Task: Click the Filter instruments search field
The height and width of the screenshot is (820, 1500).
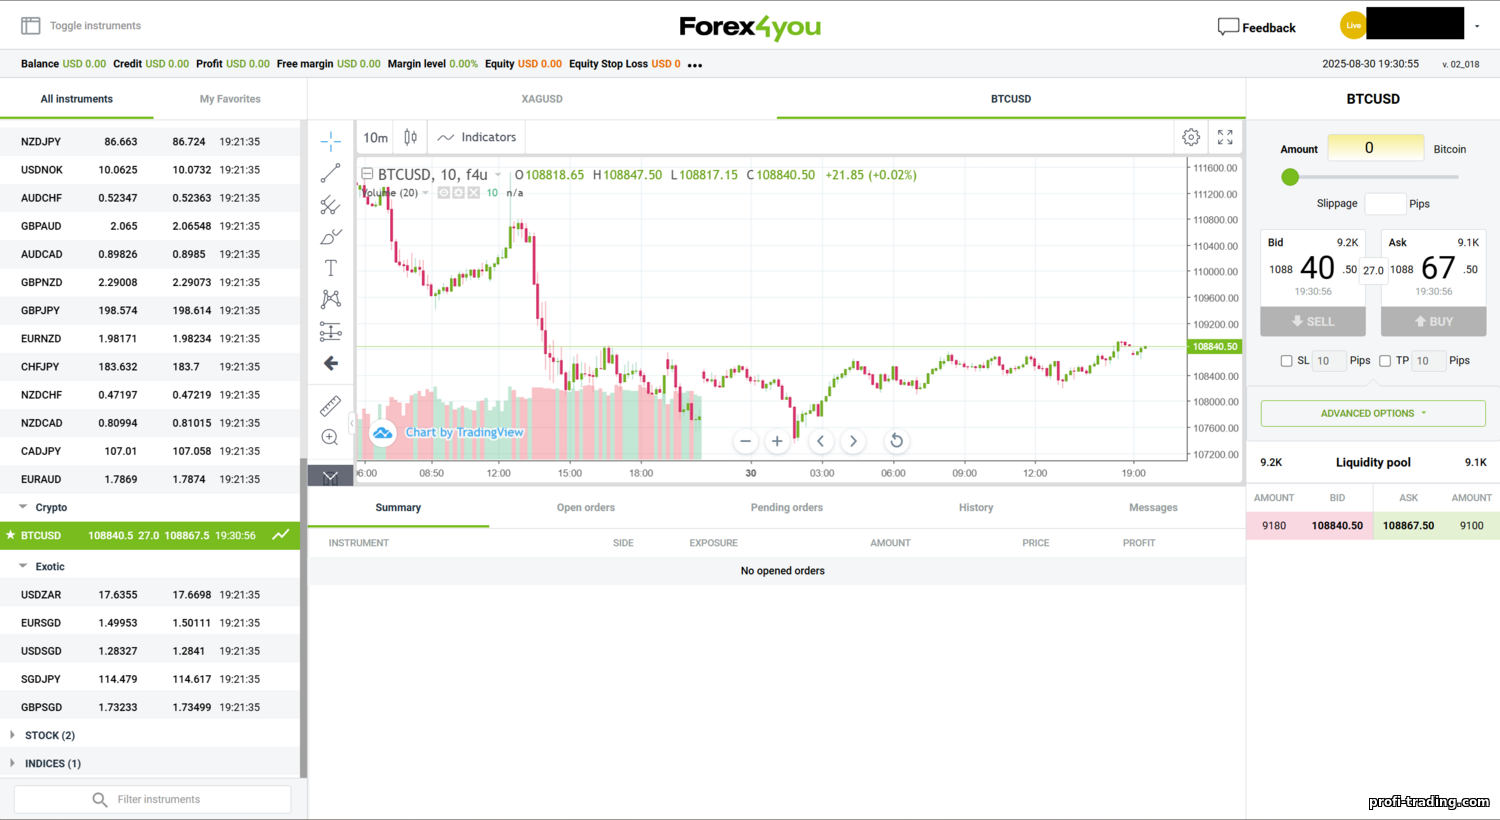Action: pyautogui.click(x=158, y=799)
